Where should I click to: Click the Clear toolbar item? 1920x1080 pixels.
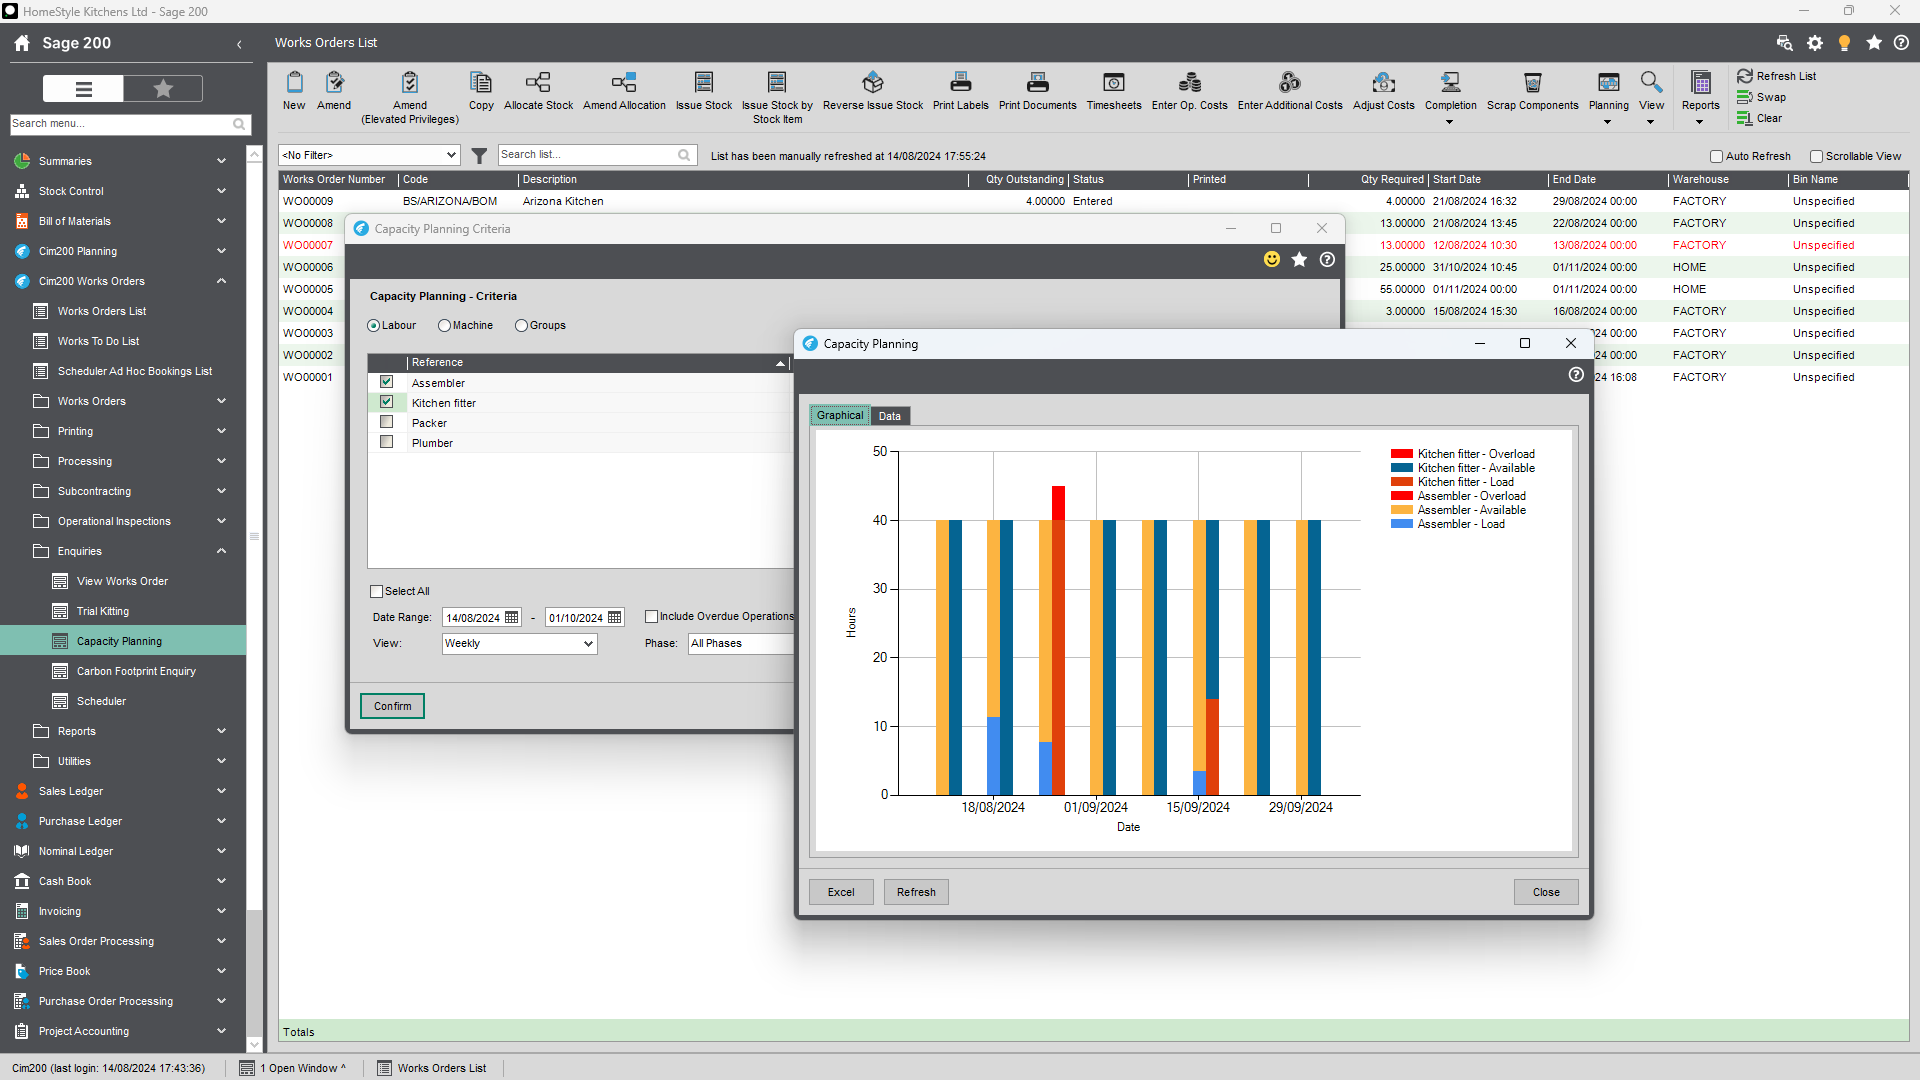(x=1760, y=118)
